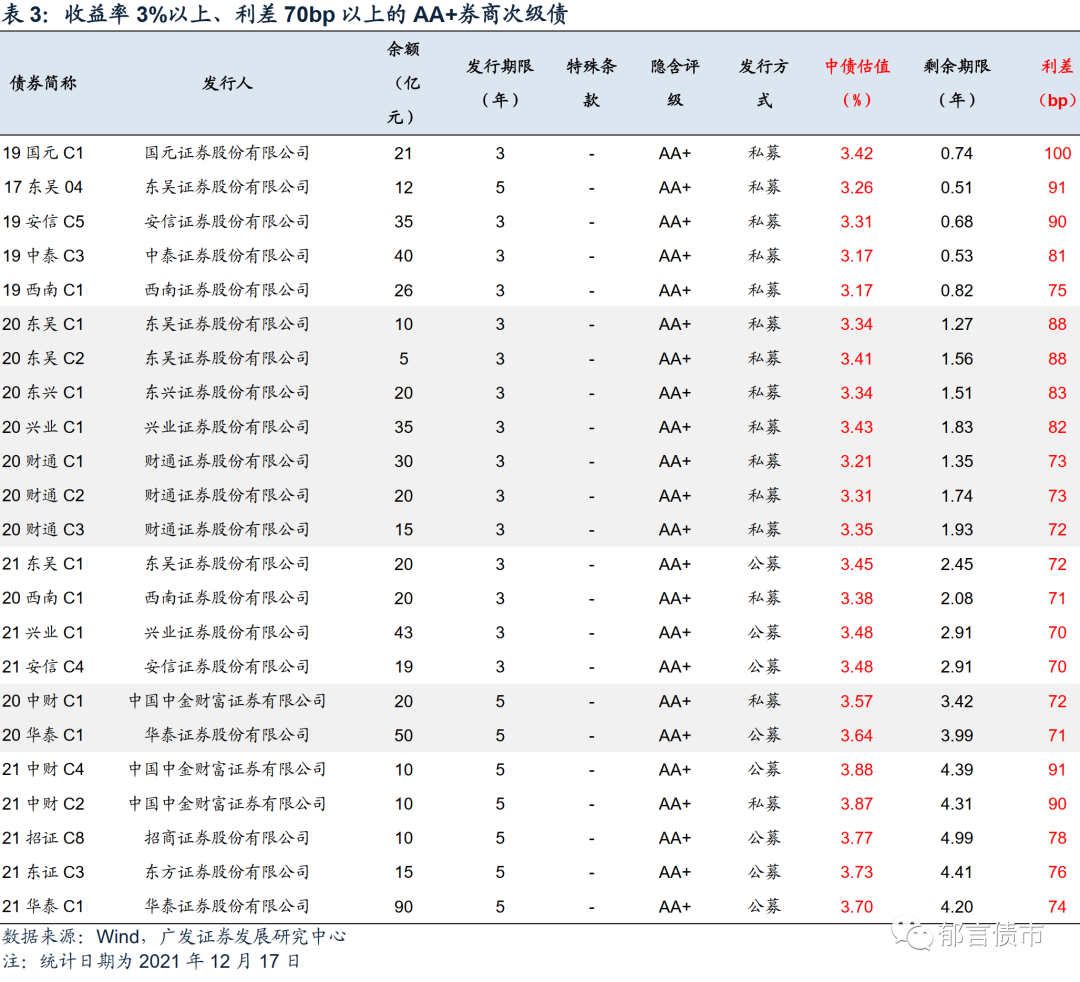Click issuer '中泰证券股份有限公司'
Viewport: 1080px width, 982px height.
[227, 256]
